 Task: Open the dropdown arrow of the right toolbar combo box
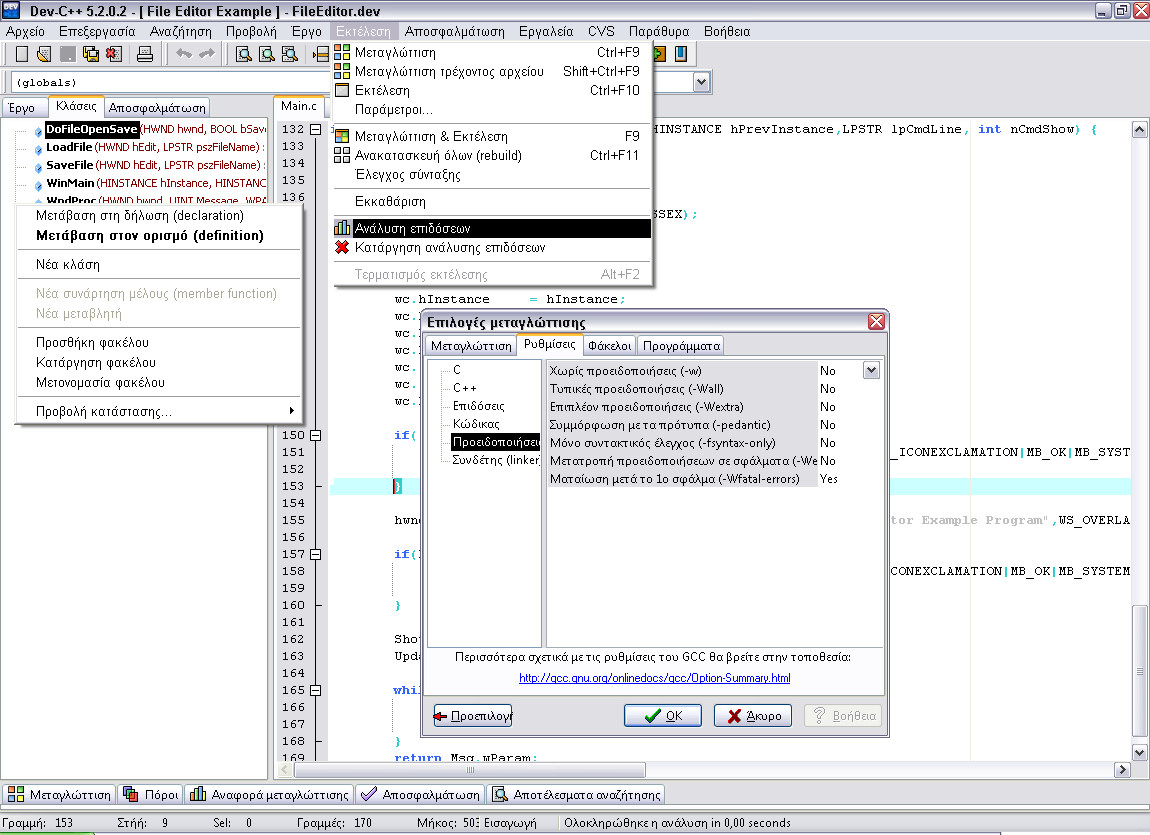coord(702,82)
